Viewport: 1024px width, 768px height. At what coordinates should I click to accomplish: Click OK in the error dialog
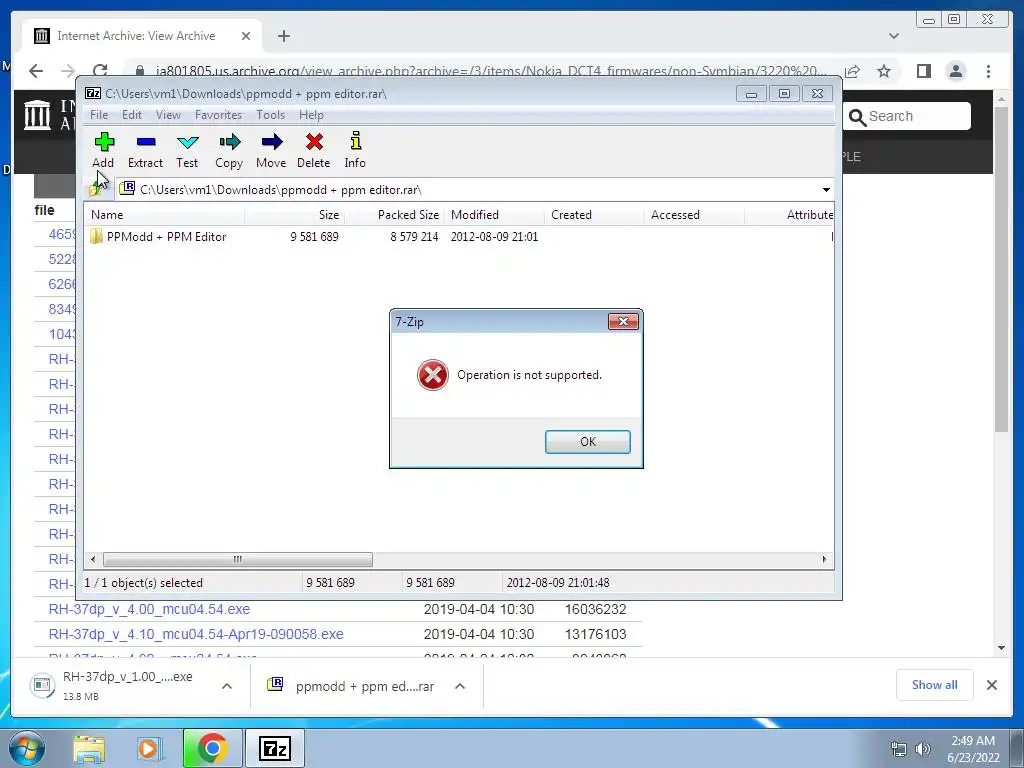pyautogui.click(x=588, y=441)
